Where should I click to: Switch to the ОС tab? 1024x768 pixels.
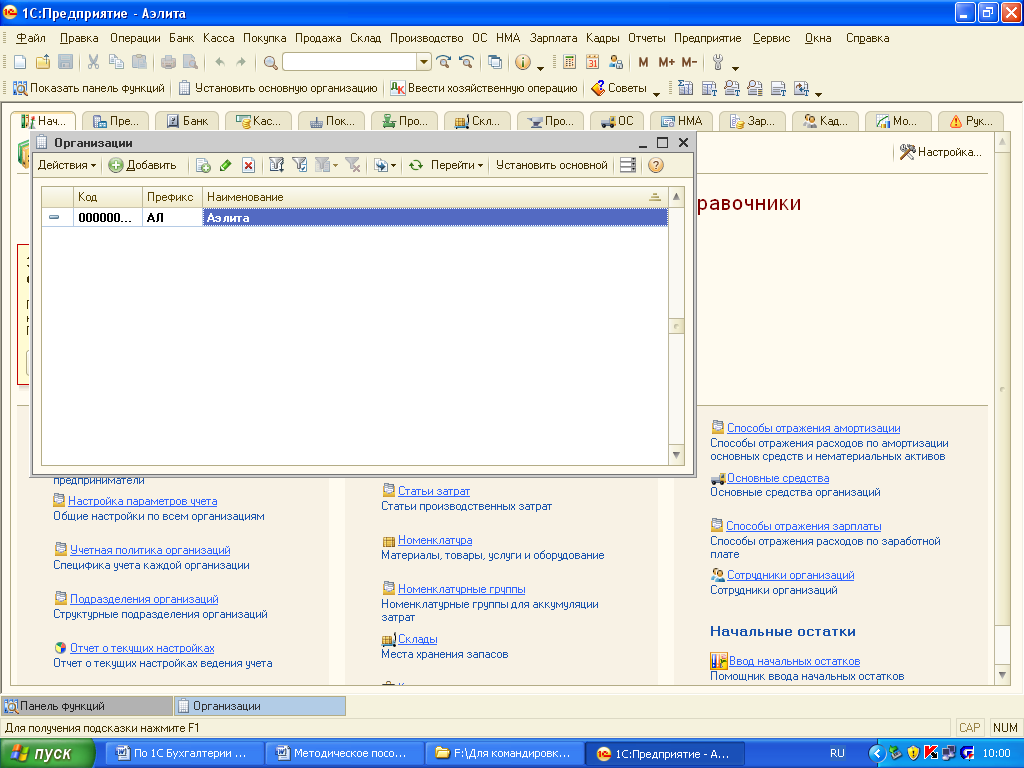tap(617, 121)
